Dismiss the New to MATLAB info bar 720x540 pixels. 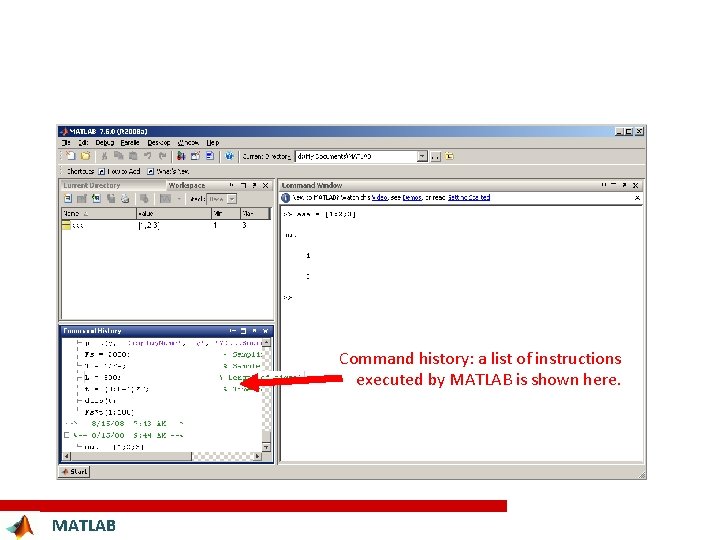(x=637, y=198)
